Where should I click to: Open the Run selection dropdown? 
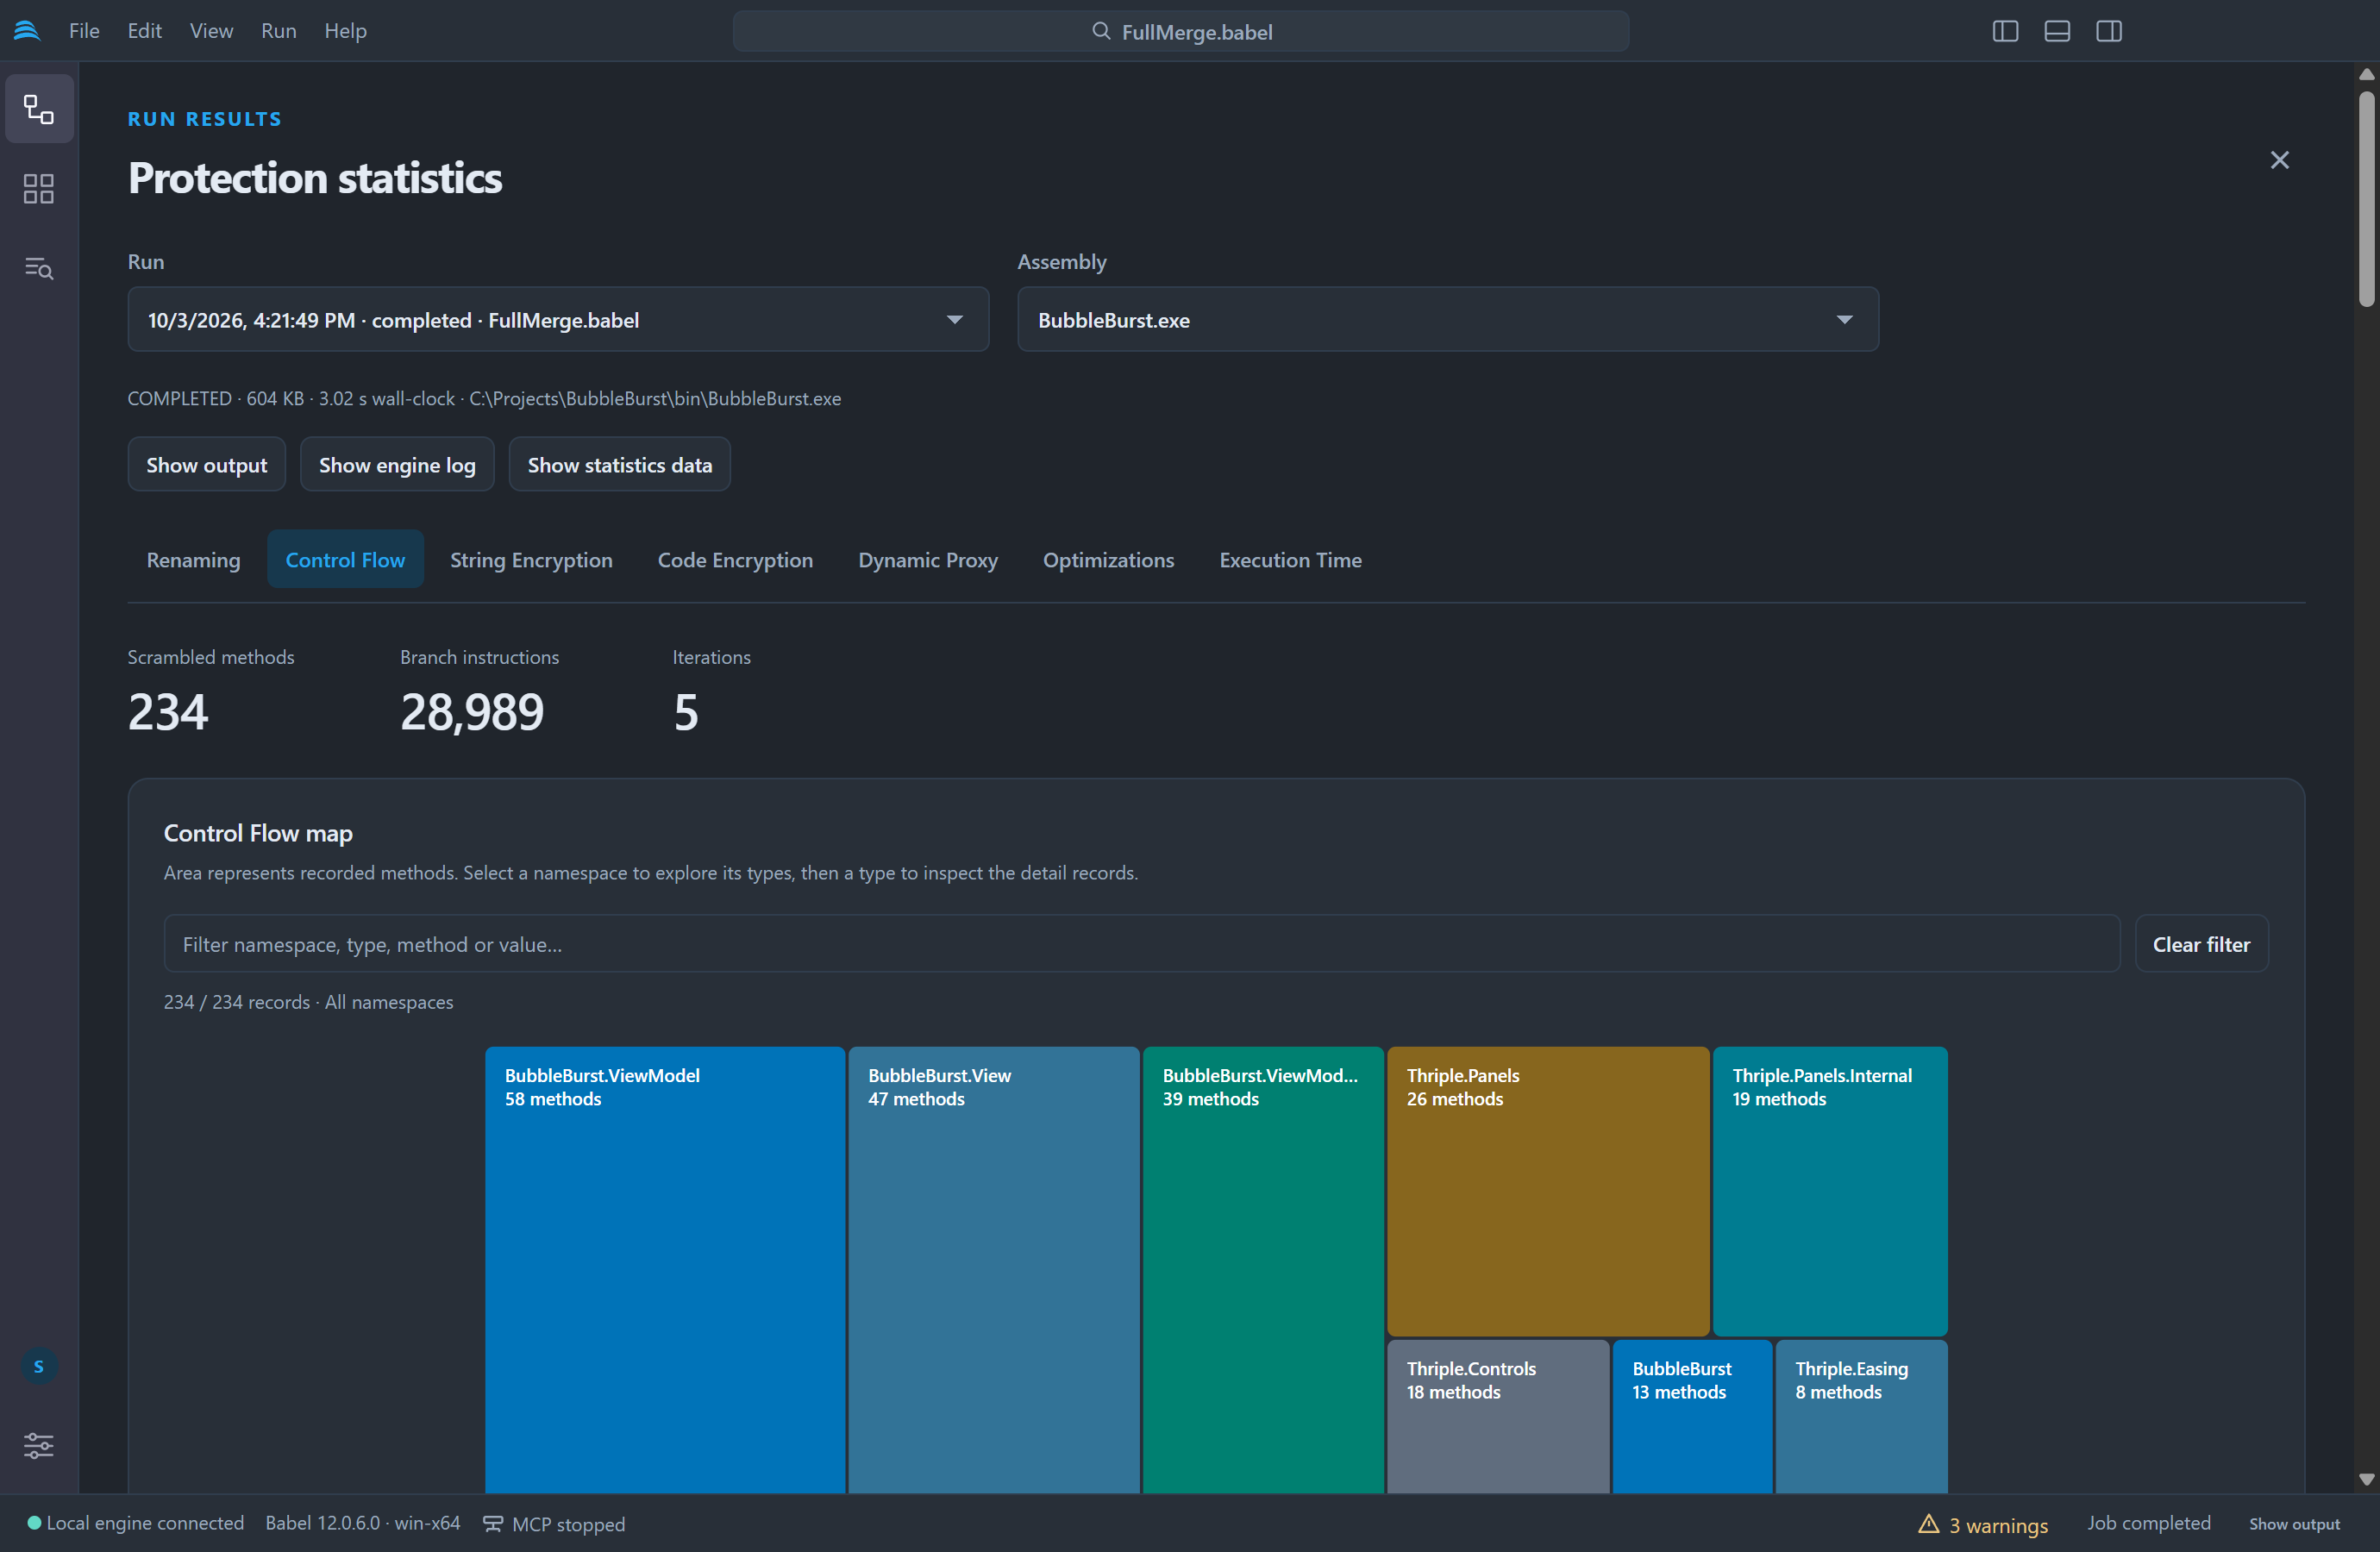coord(558,320)
